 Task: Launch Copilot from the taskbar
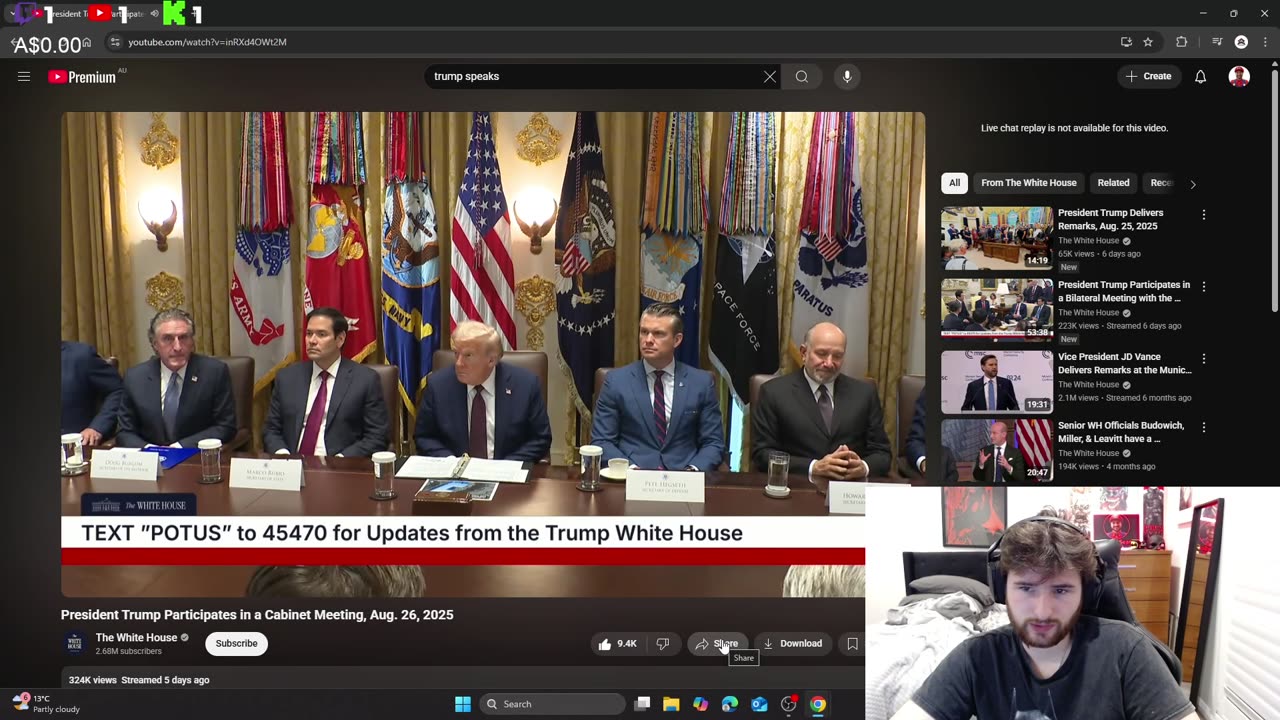coord(700,704)
